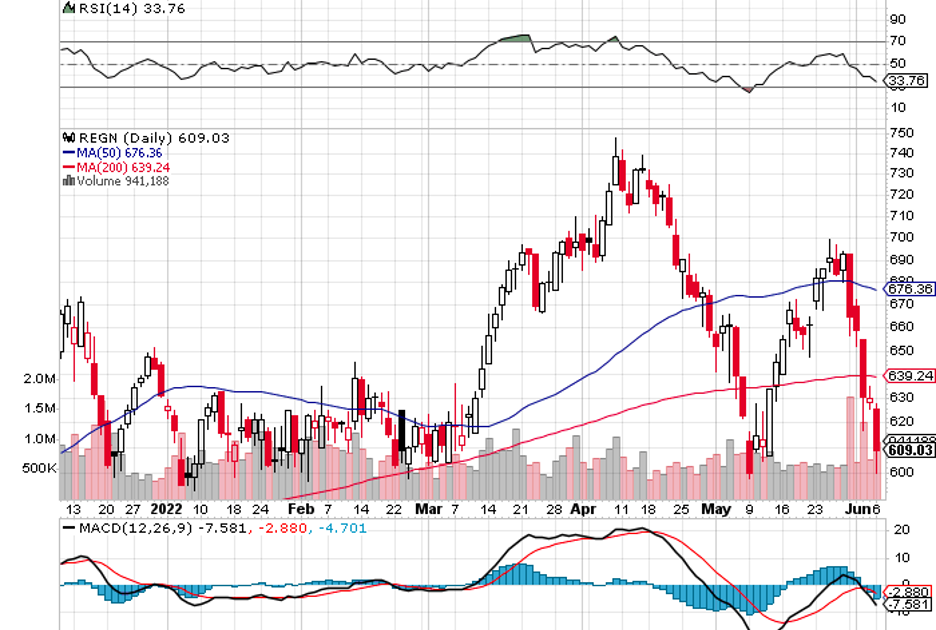Click the 690 price axis label

pyautogui.click(x=901, y=260)
